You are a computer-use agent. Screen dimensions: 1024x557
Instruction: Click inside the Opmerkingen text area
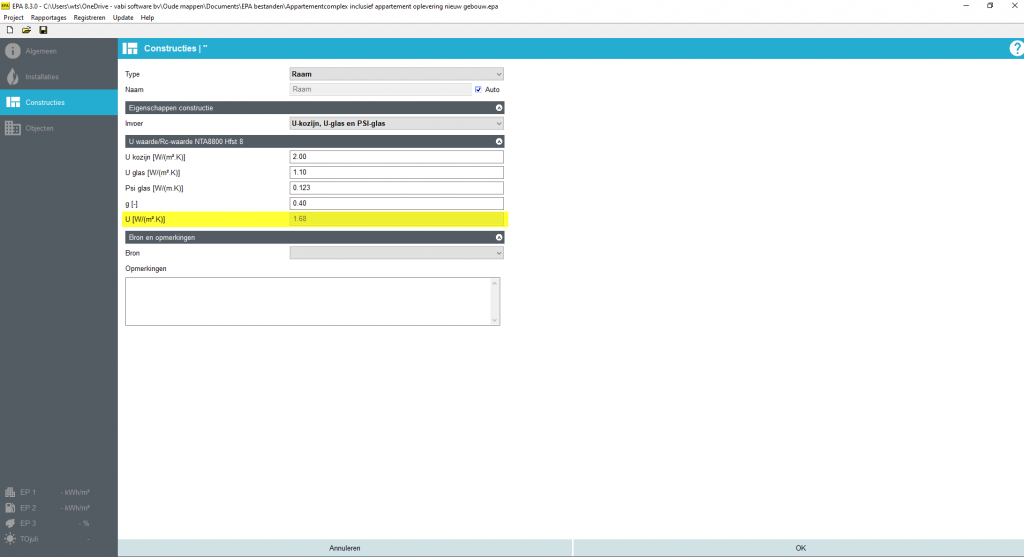[x=307, y=301]
